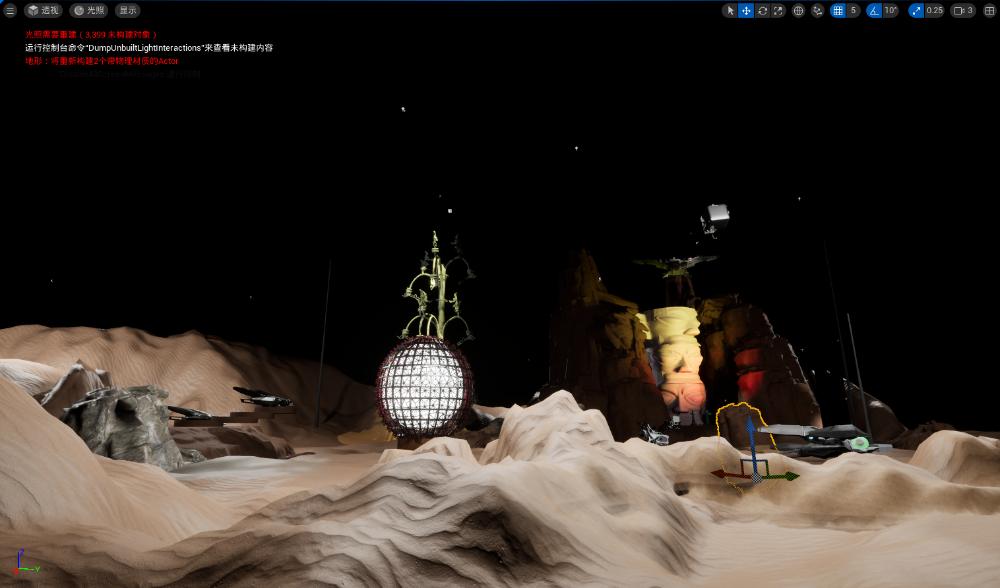Switch to the scale objects tool
The height and width of the screenshot is (588, 1000).
click(778, 10)
